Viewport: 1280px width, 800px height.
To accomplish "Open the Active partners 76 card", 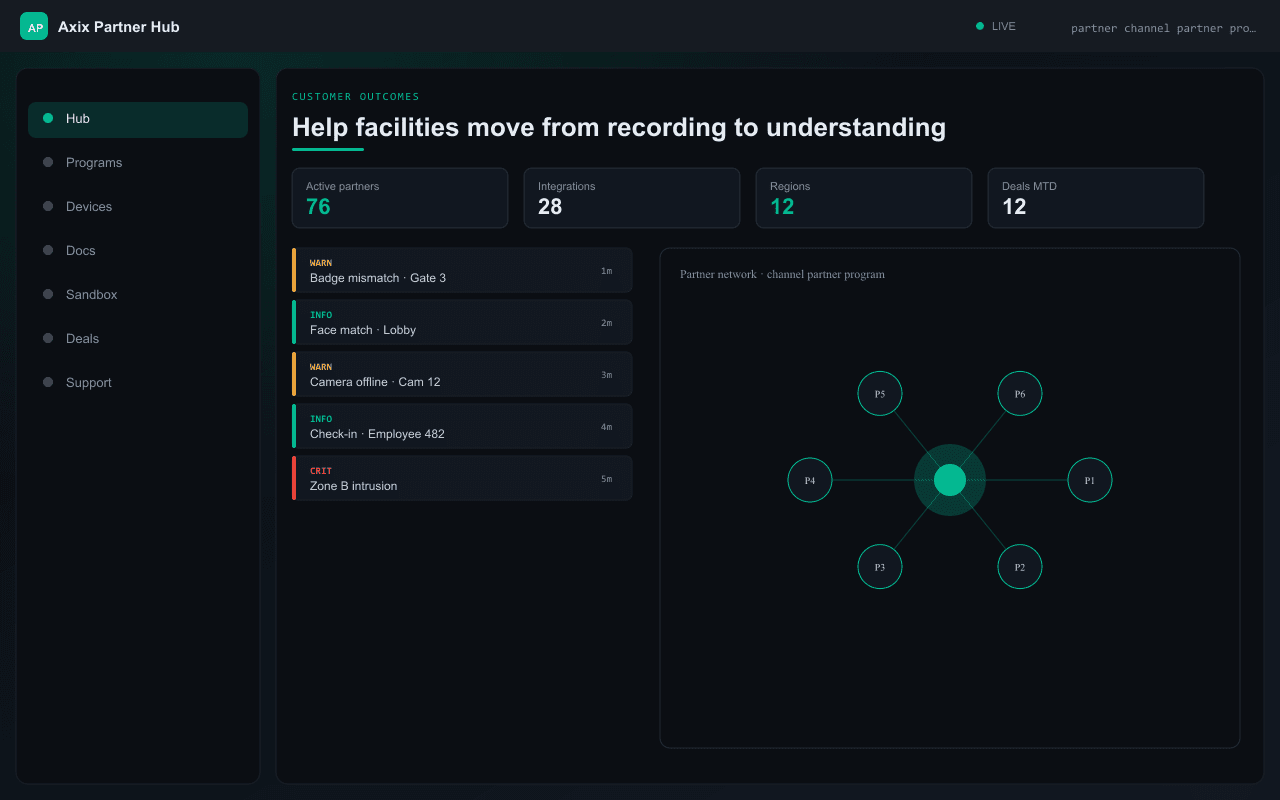I will (400, 198).
